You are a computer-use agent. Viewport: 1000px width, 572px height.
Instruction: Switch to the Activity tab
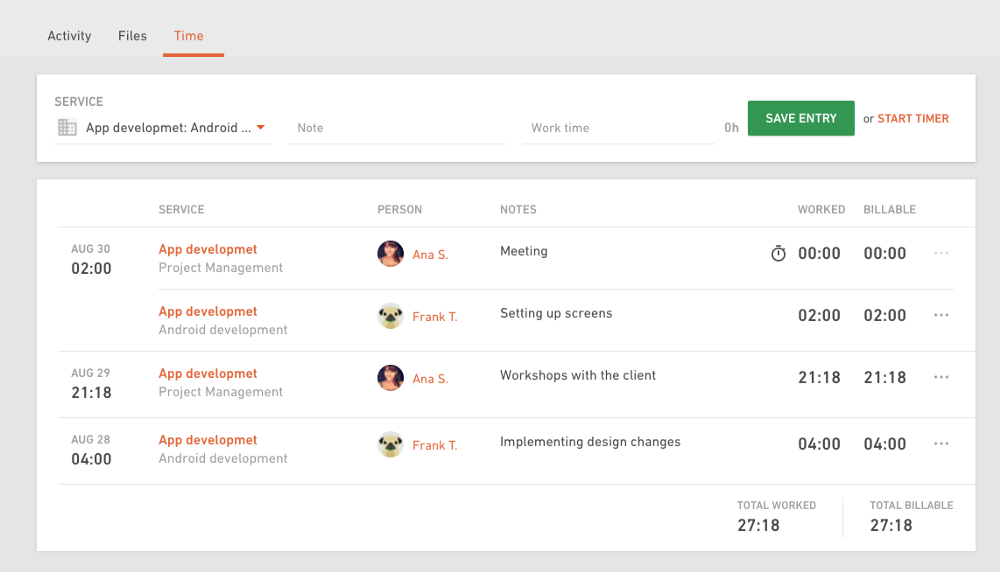69,36
